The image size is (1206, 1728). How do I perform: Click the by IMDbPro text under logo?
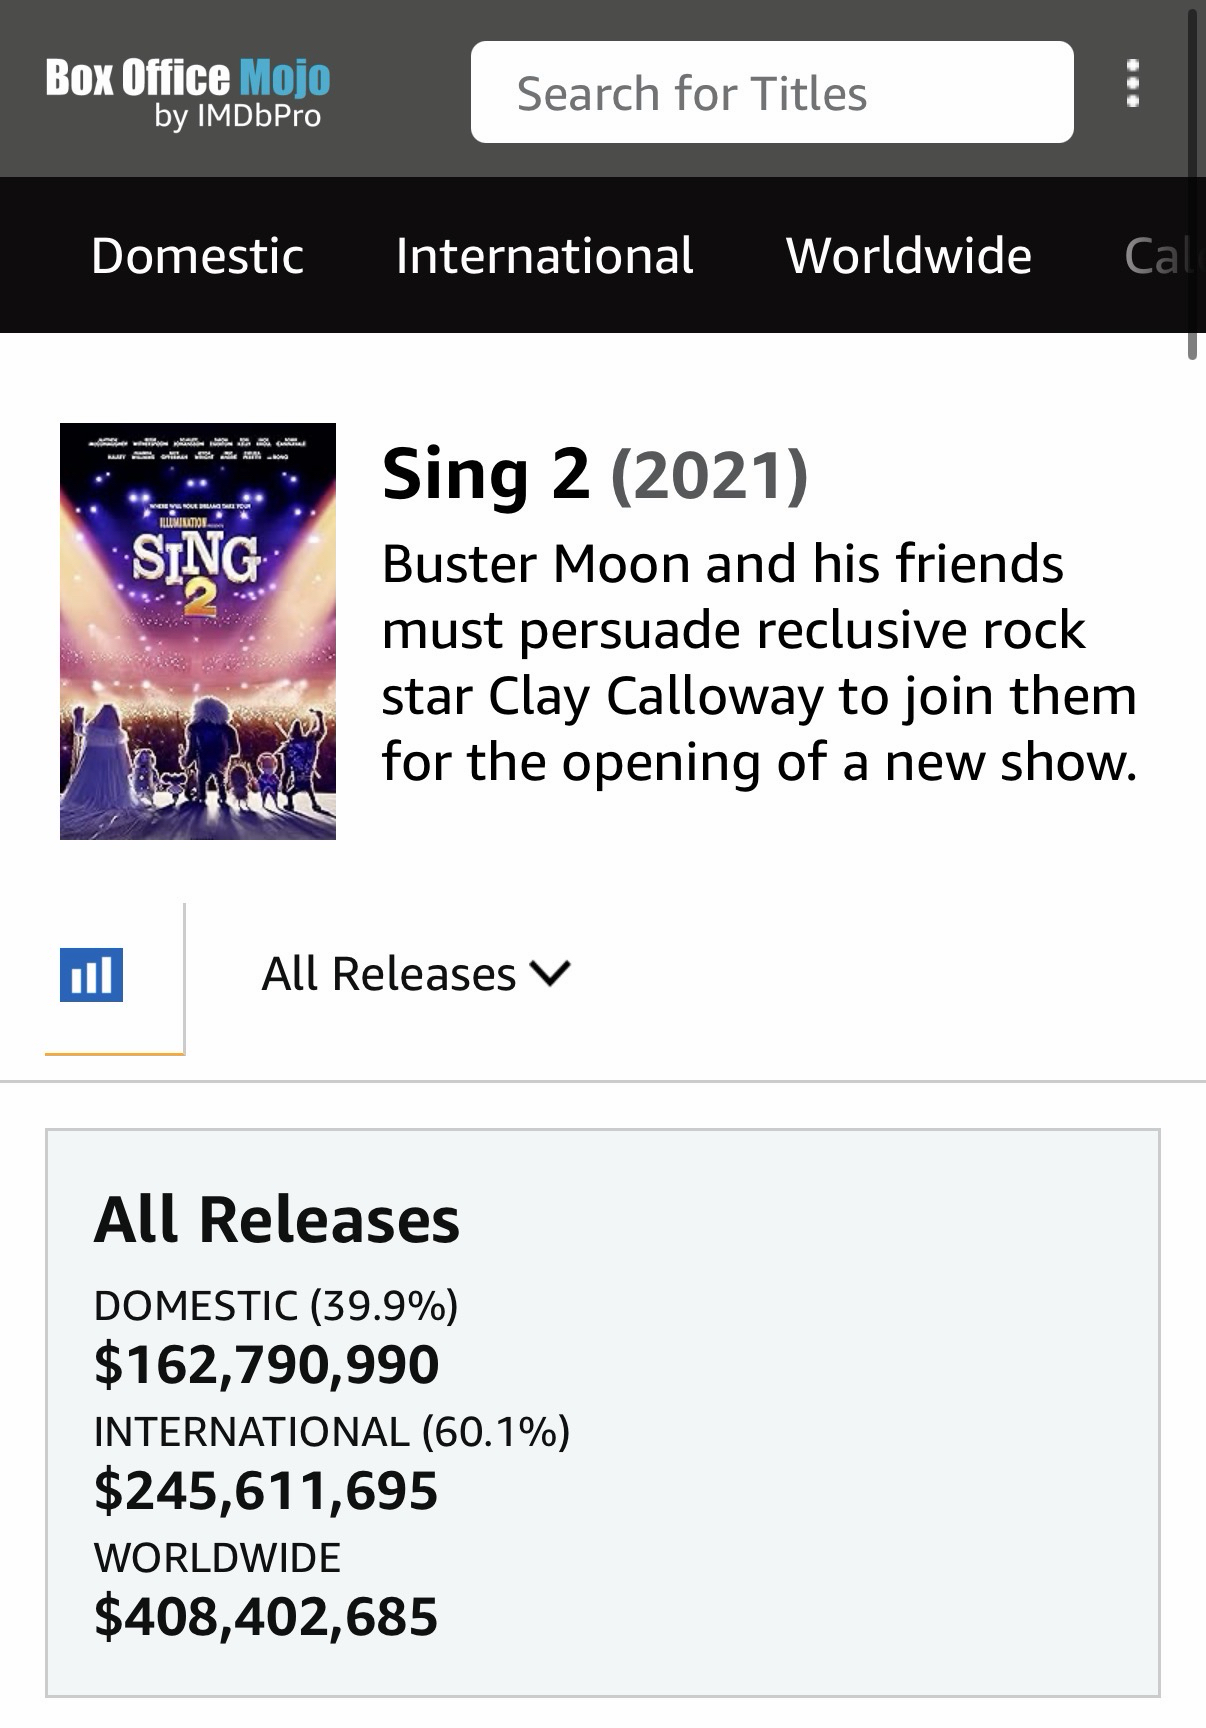(238, 117)
